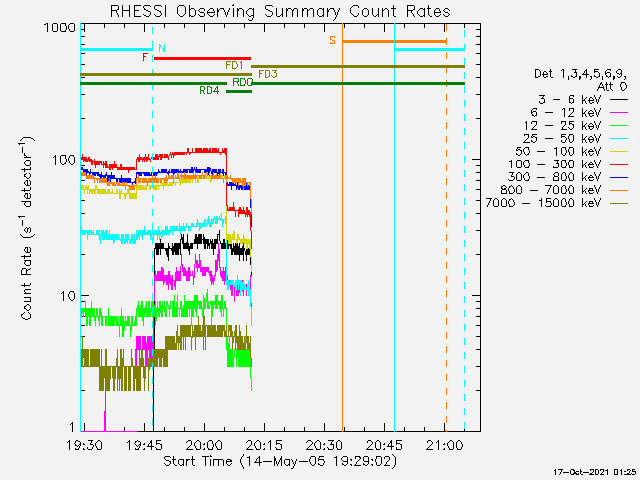Image resolution: width=640 pixels, height=480 pixels.
Task: Click the cyan line swatch for 25 - 50 keV
Action: pyautogui.click(x=619, y=139)
